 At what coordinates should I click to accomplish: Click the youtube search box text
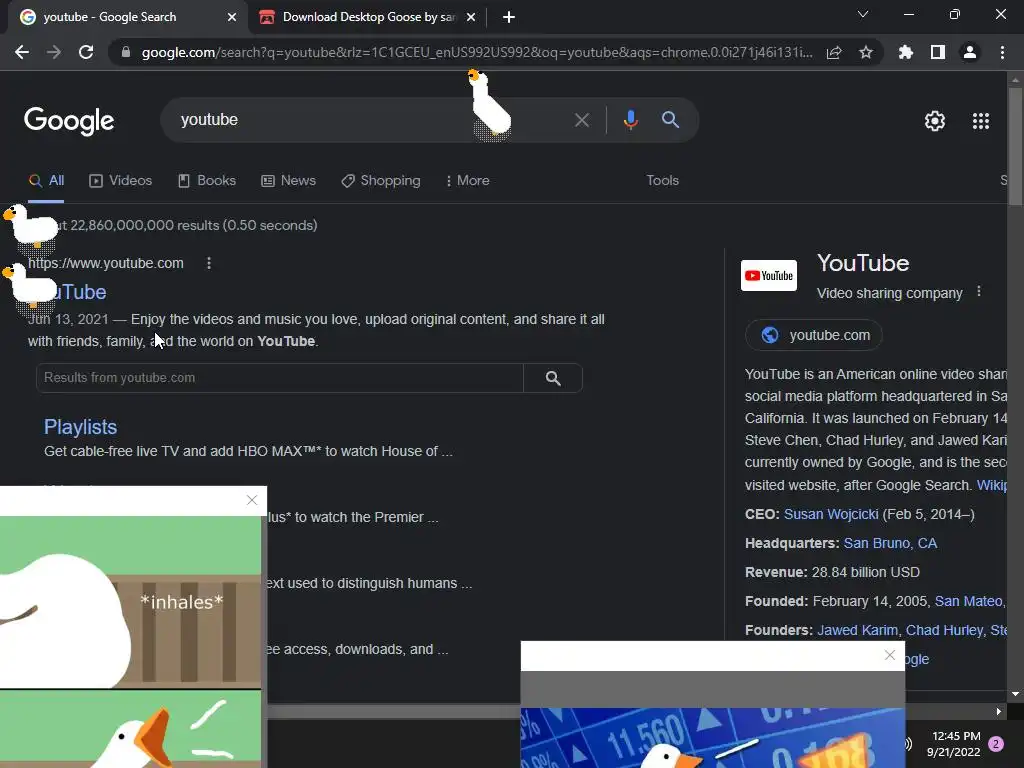click(209, 120)
